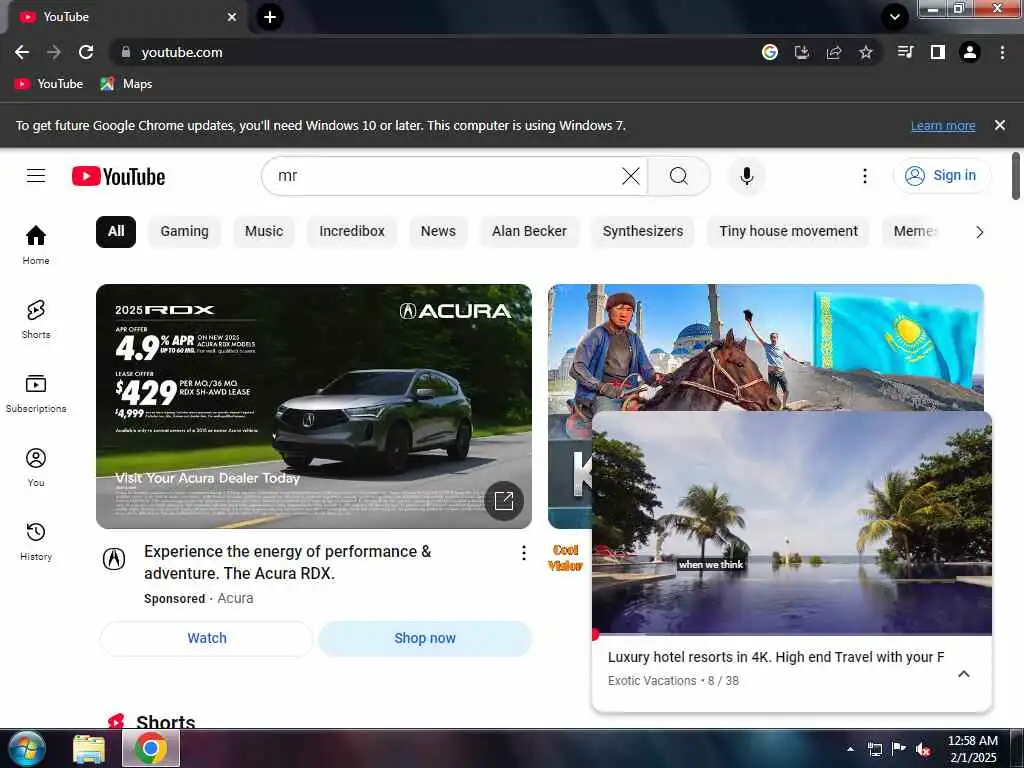Click the Watch button under Acura ad
The height and width of the screenshot is (768, 1024).
coord(207,638)
